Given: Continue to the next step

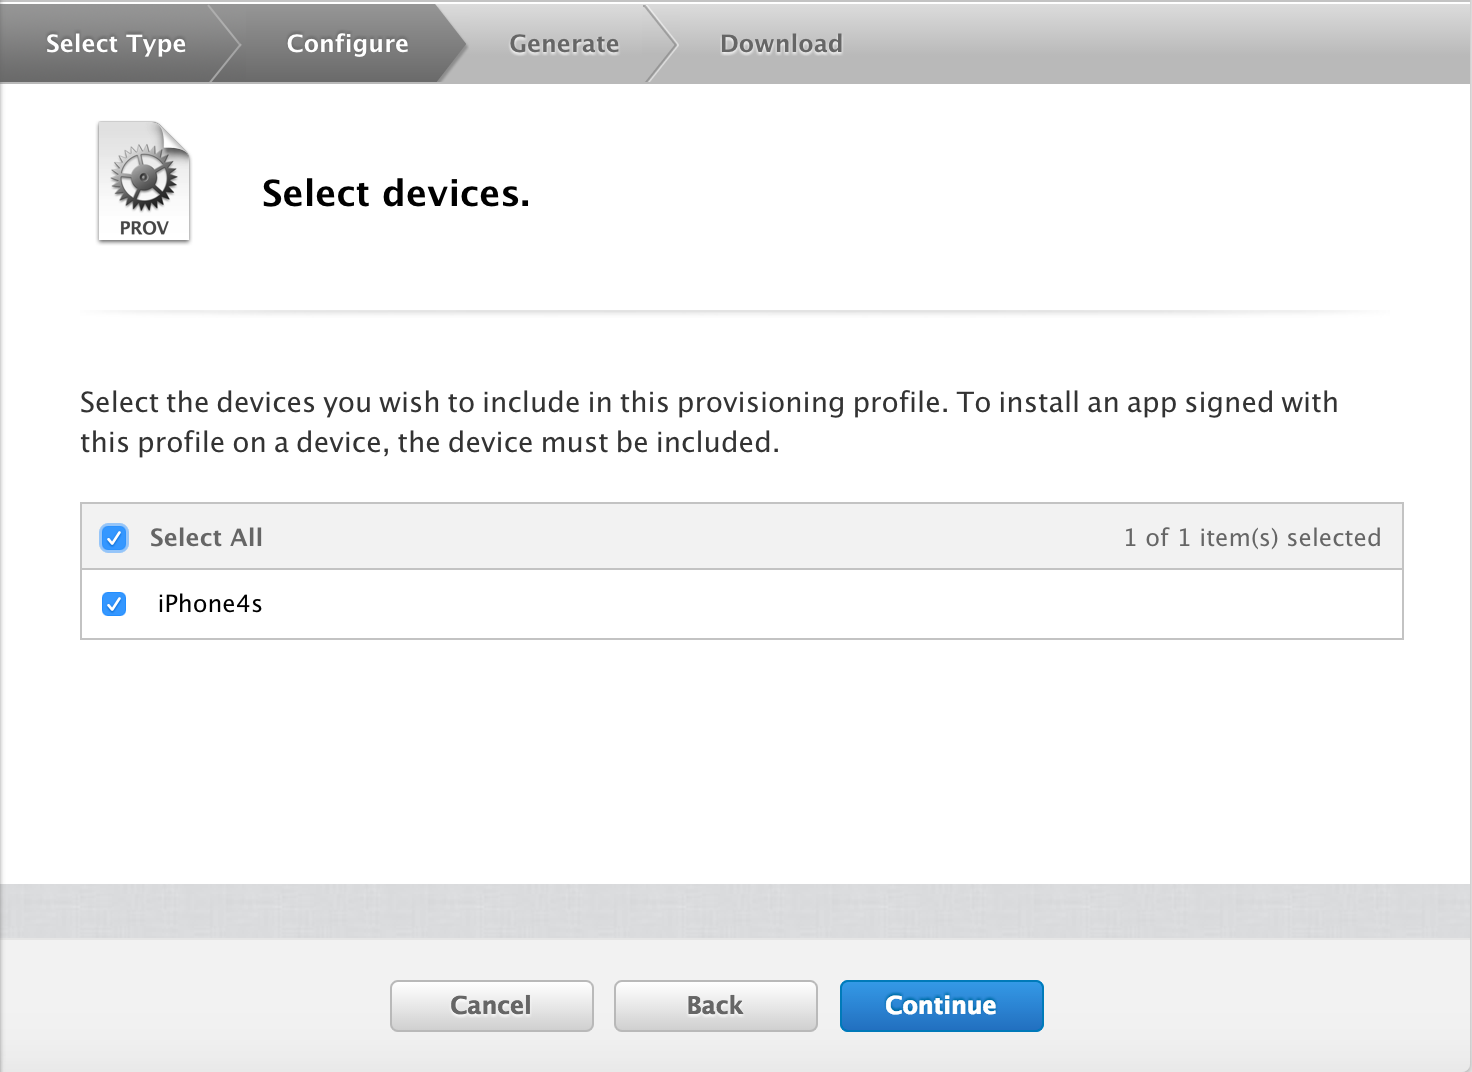Looking at the screenshot, I should click(x=941, y=1005).
